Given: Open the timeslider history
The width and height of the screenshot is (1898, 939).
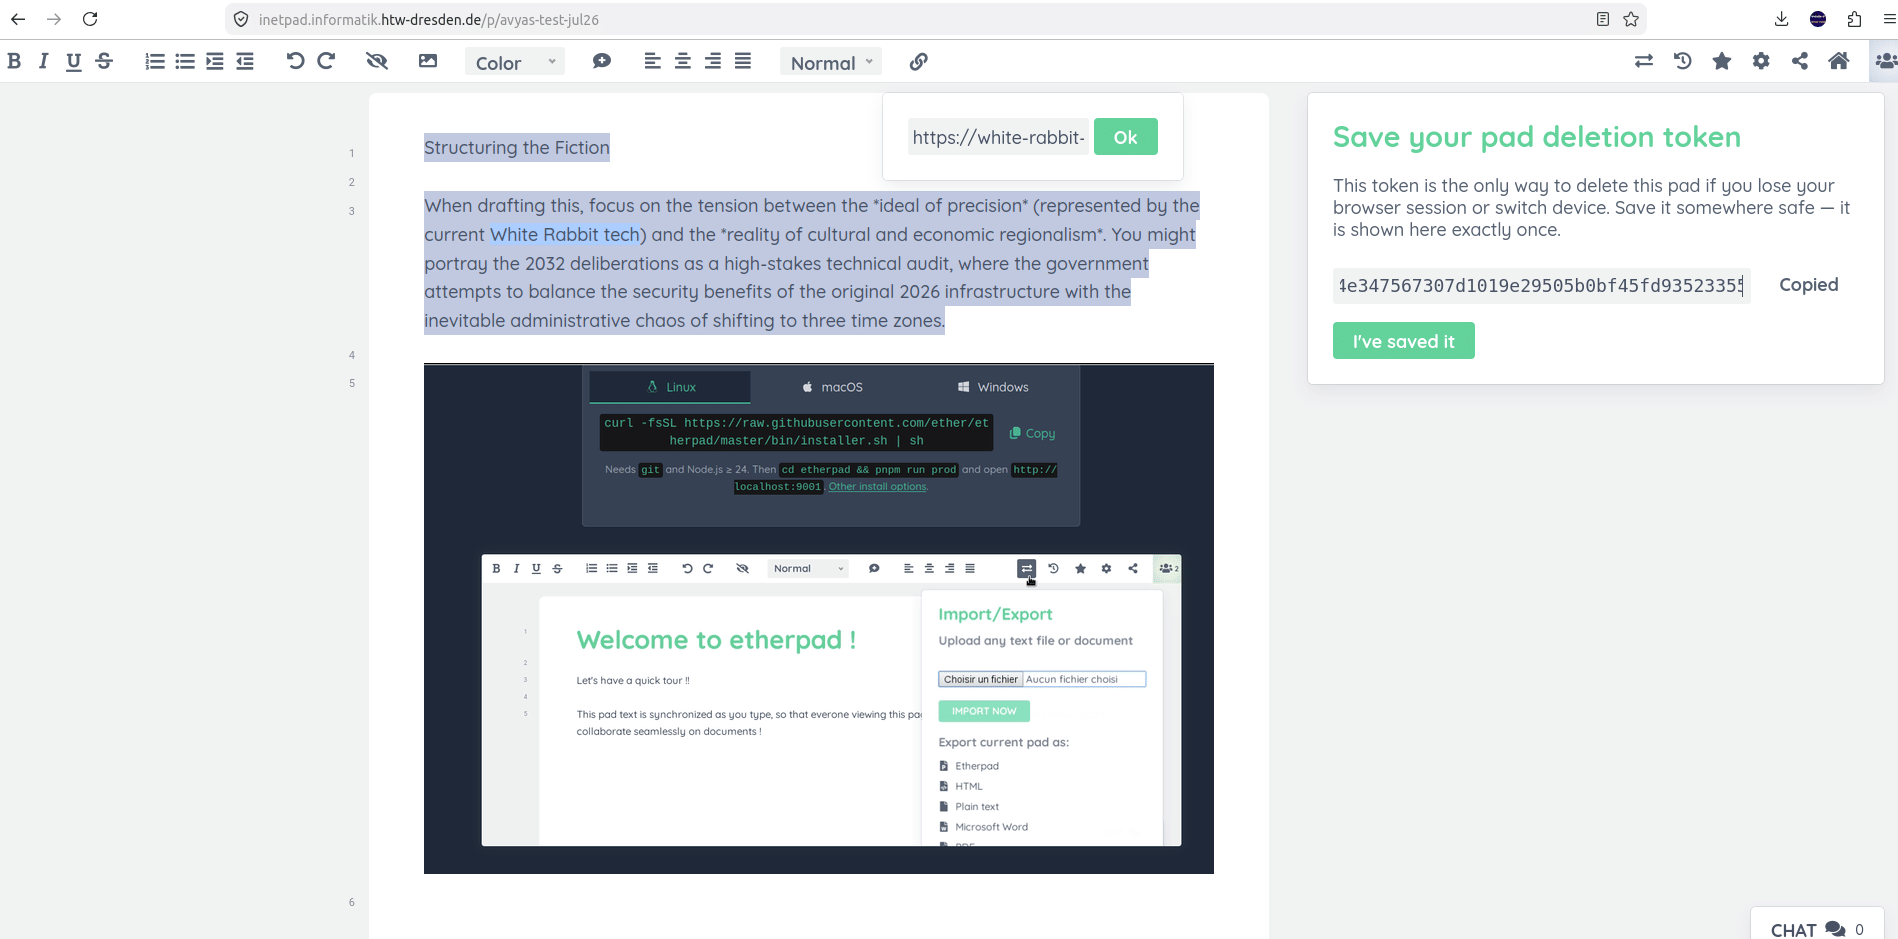Looking at the screenshot, I should pos(1683,61).
